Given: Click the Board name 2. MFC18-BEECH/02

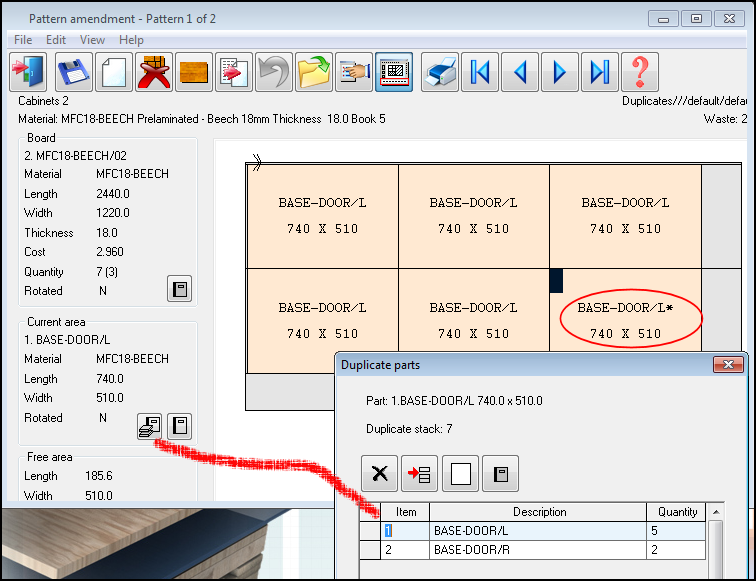Looking at the screenshot, I should click(x=75, y=156).
